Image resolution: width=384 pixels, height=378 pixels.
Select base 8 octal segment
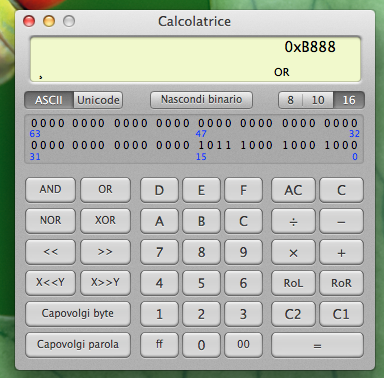click(x=290, y=100)
